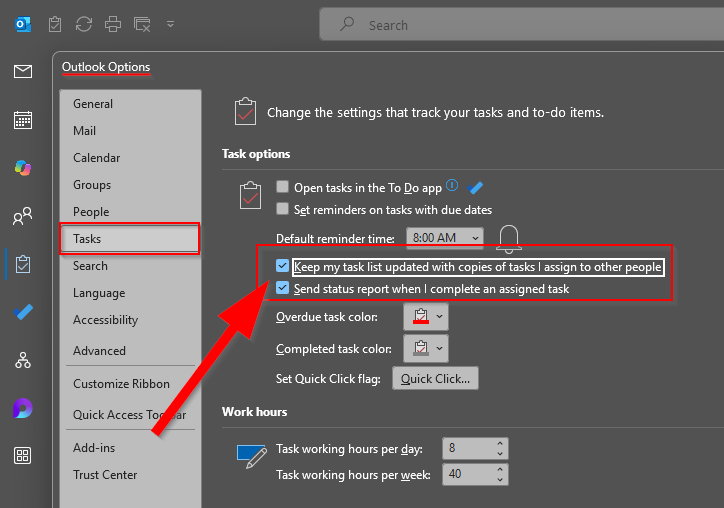Click the blue To Do checkmark icon beside option
Screen dimensions: 724x508
pyautogui.click(x=475, y=187)
